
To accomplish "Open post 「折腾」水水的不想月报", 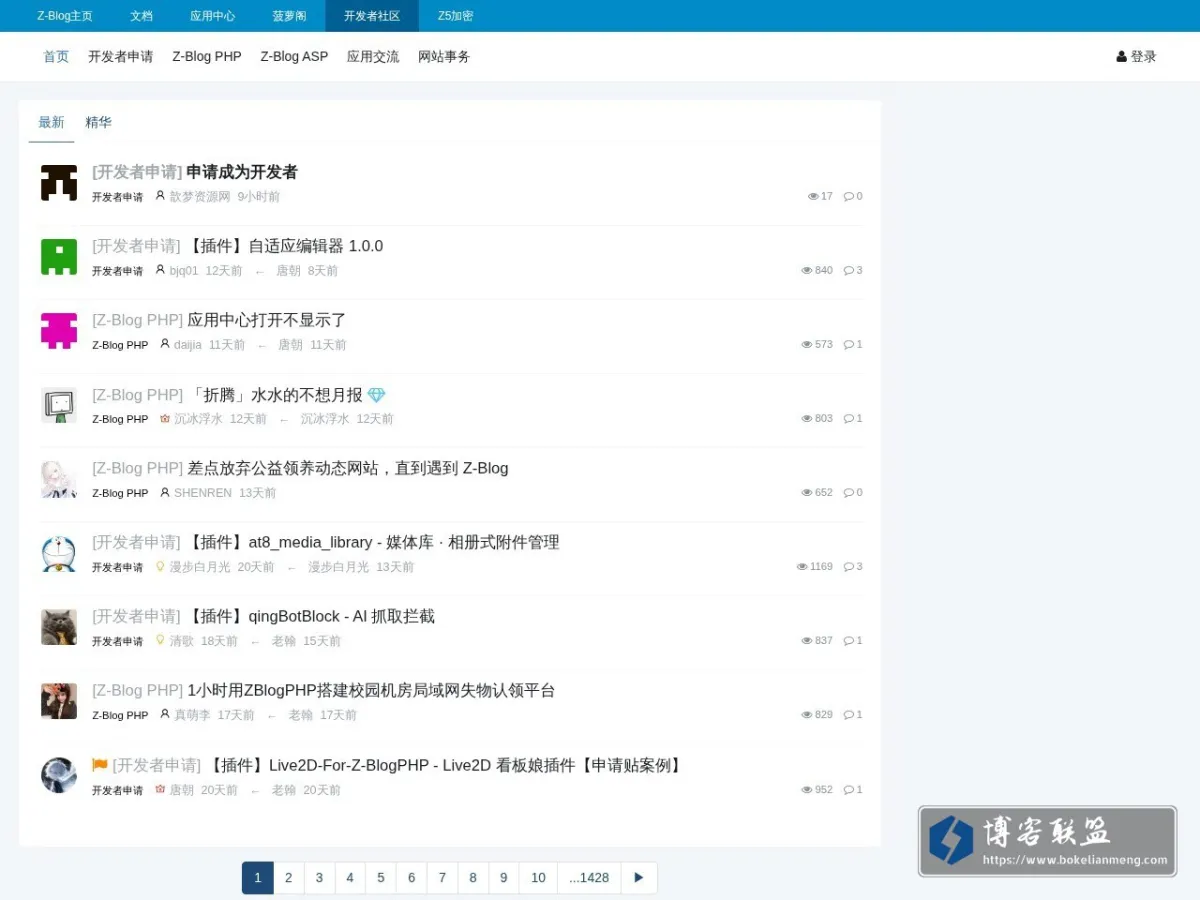I will (x=275, y=394).
